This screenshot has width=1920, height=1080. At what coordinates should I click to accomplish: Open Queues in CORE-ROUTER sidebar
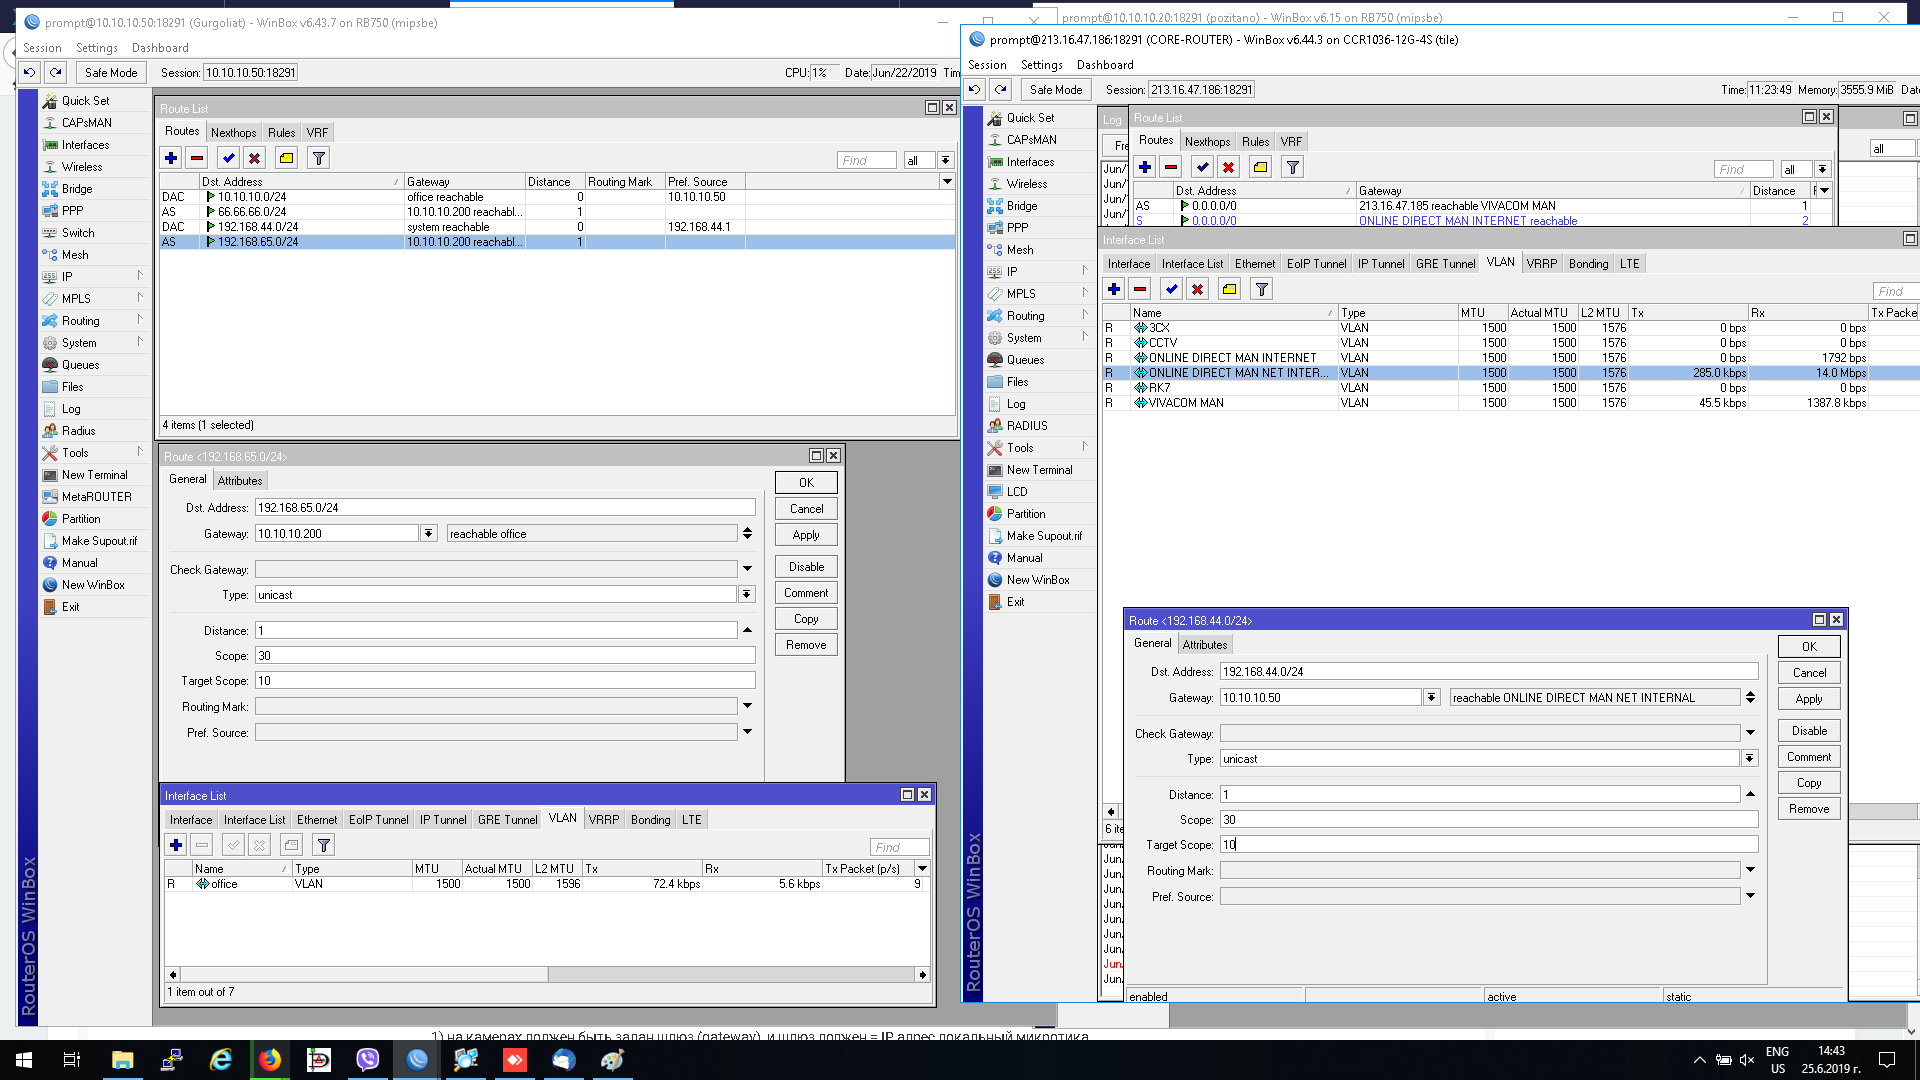click(x=1025, y=360)
